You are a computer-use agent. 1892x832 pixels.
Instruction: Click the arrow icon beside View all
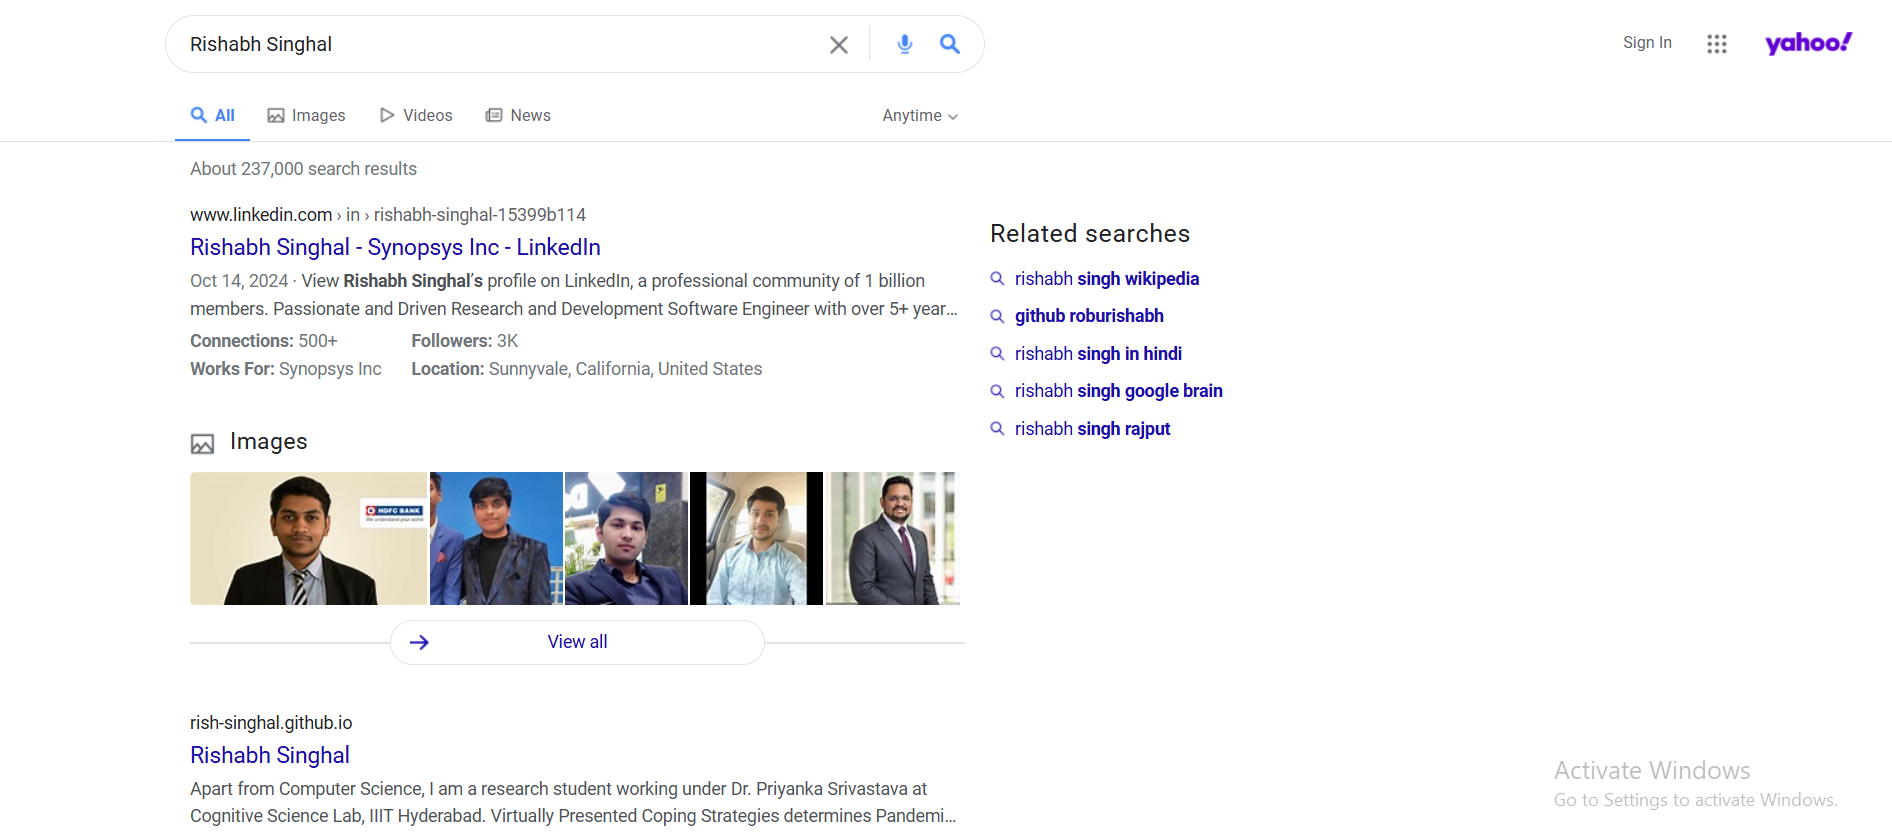419,642
